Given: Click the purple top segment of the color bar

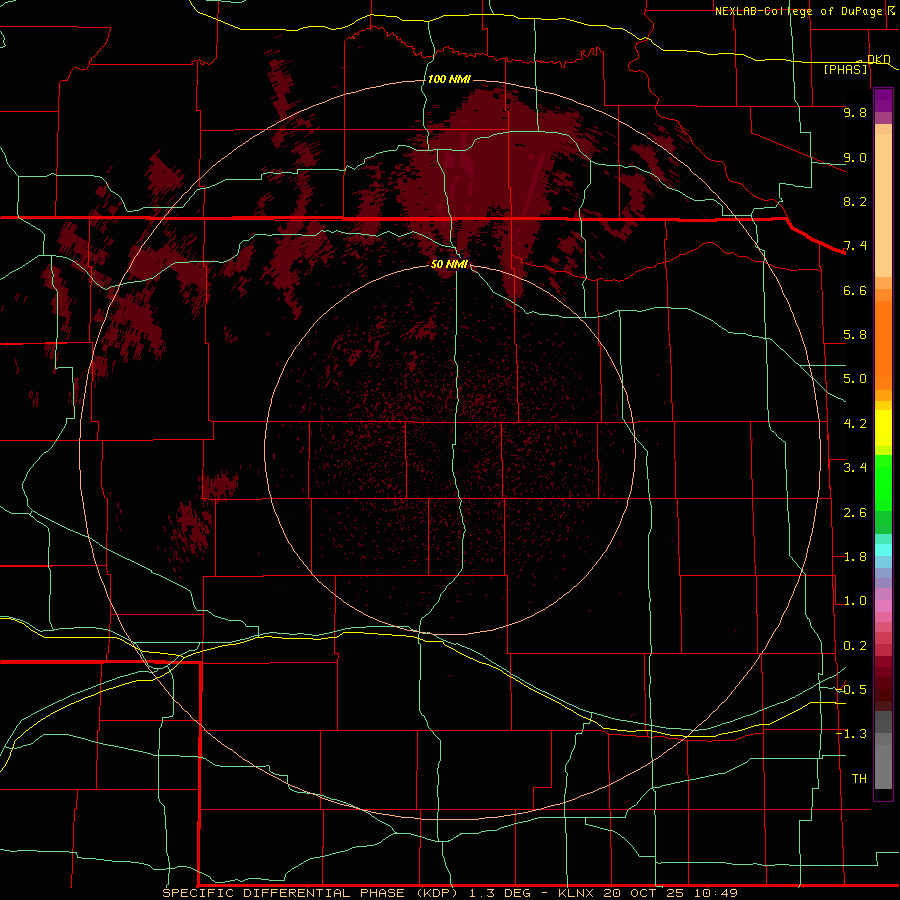Looking at the screenshot, I should [x=883, y=100].
